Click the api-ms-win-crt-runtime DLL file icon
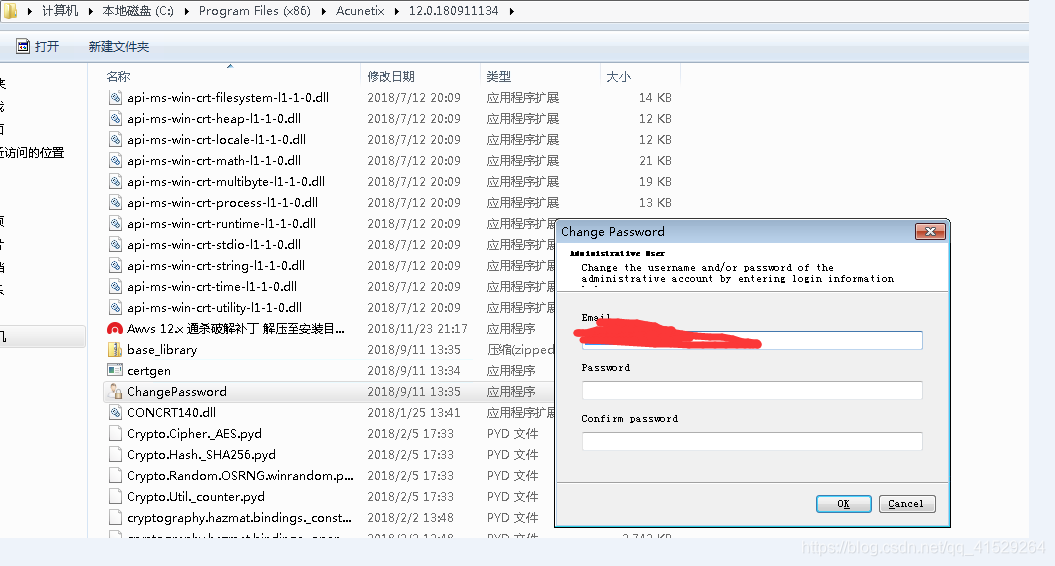The width and height of the screenshot is (1055, 566). (x=115, y=223)
